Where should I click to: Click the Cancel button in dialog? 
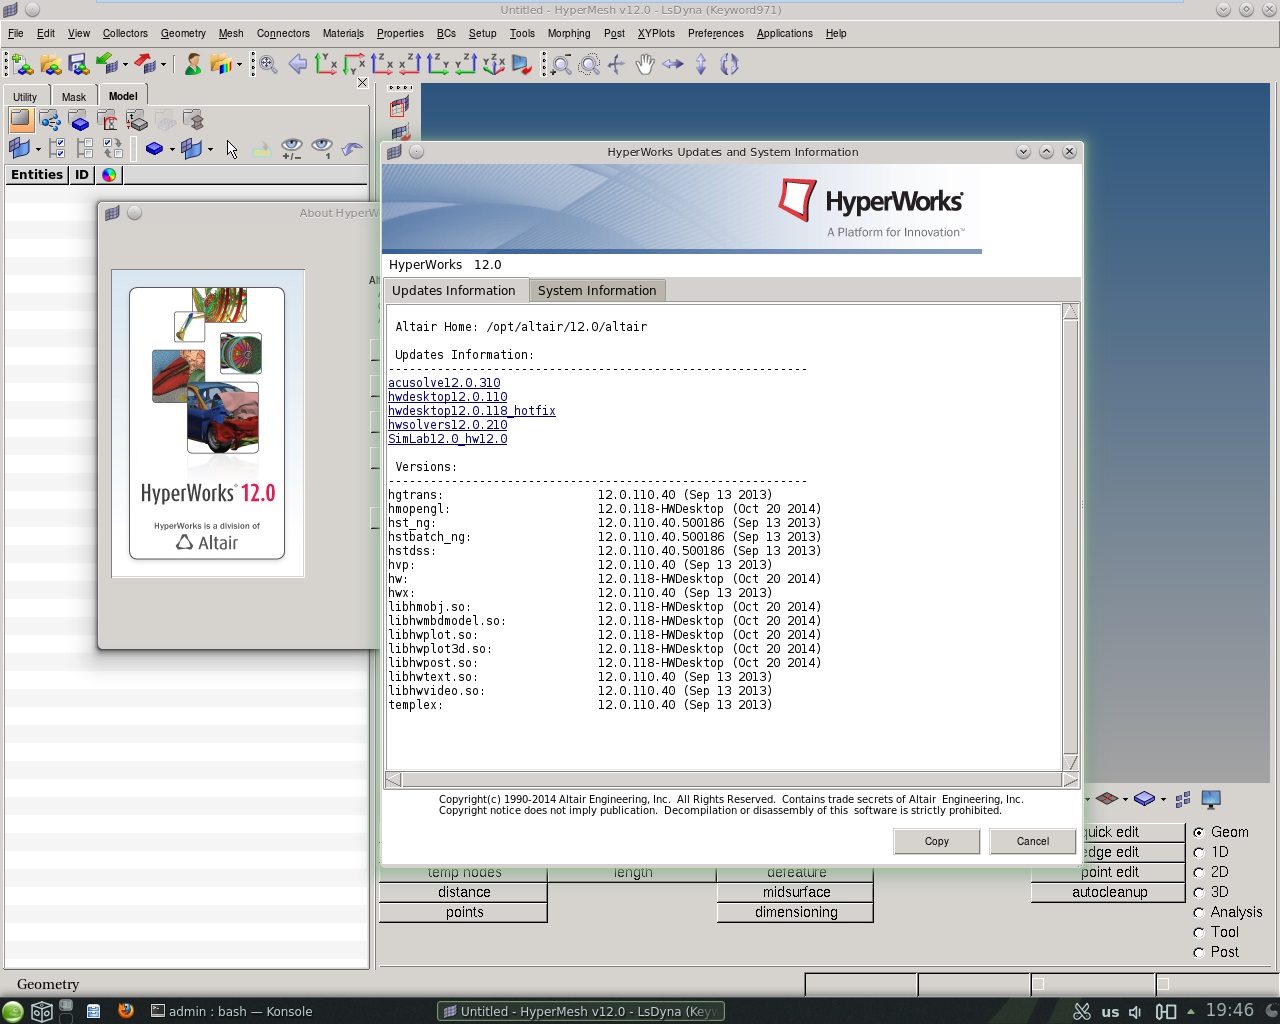click(x=1033, y=841)
